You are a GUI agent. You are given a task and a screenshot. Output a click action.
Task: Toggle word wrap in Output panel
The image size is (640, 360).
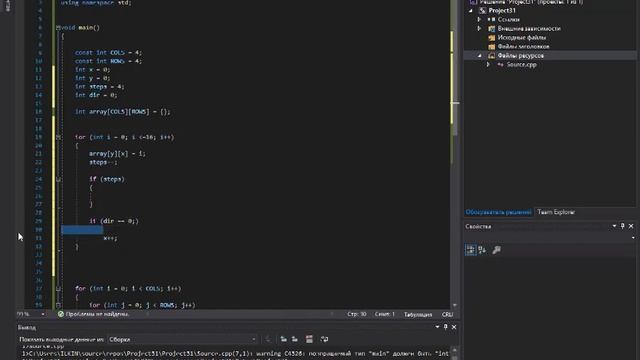(x=324, y=339)
